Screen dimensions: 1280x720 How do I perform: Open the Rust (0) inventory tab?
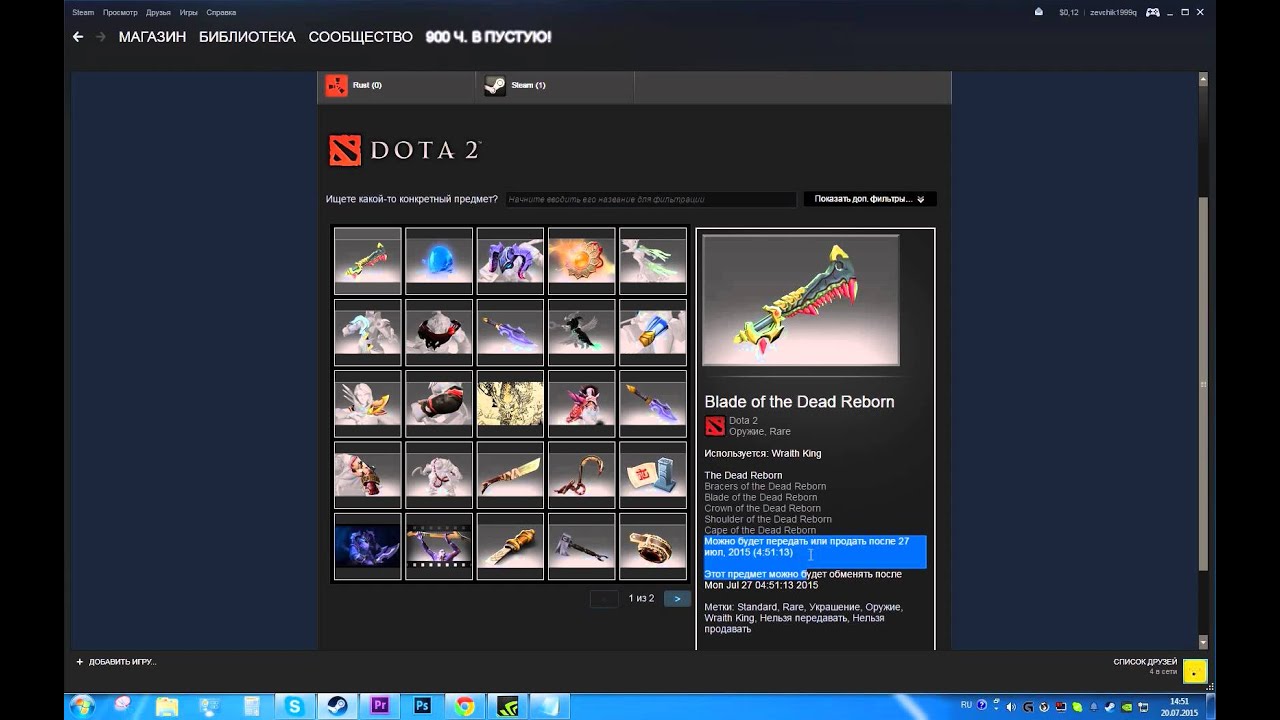click(397, 86)
